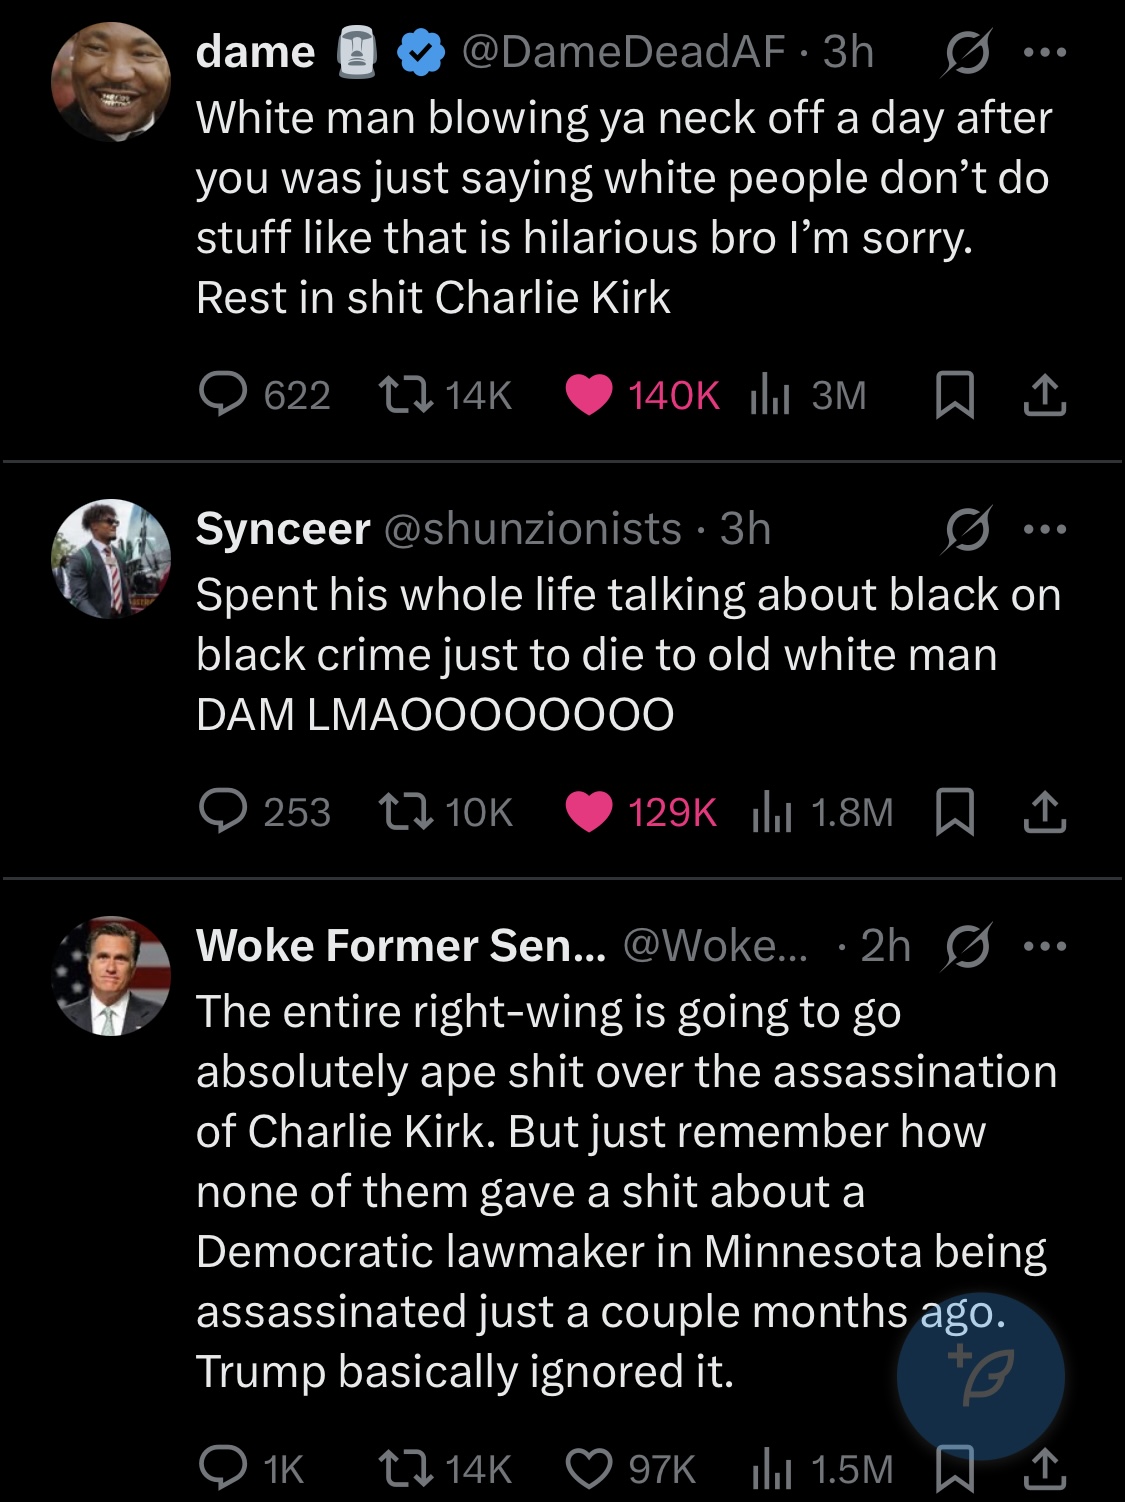This screenshot has height=1502, width=1125.
Task: Bookmark dame's post
Action: point(954,395)
